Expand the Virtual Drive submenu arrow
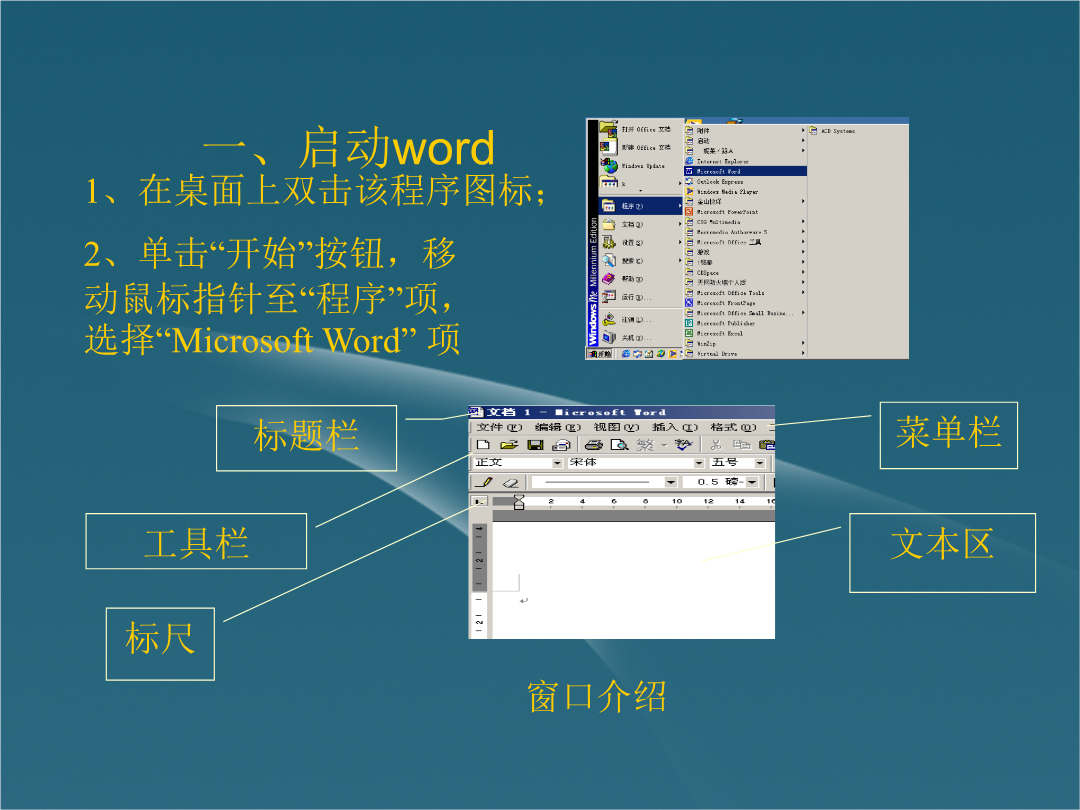Viewport: 1080px width, 810px height. (802, 353)
